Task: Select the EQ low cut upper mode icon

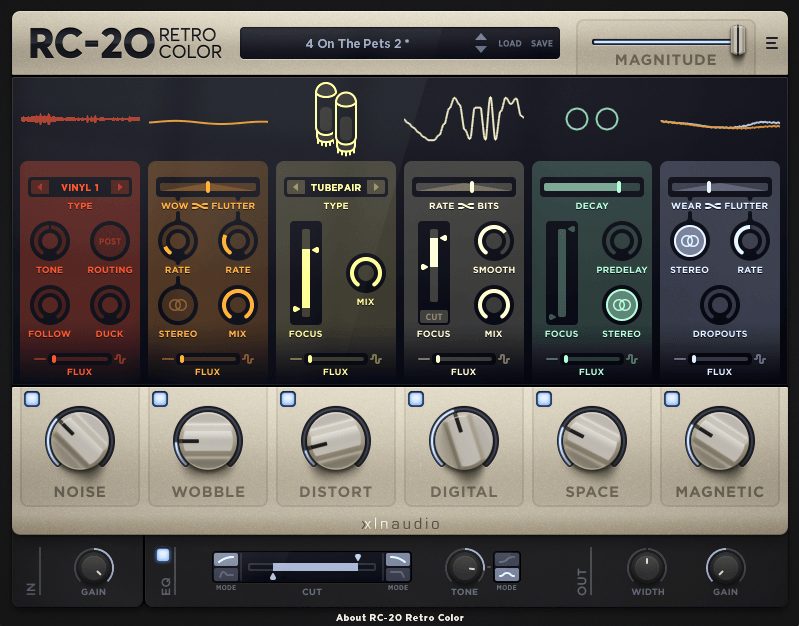Action: (x=226, y=560)
